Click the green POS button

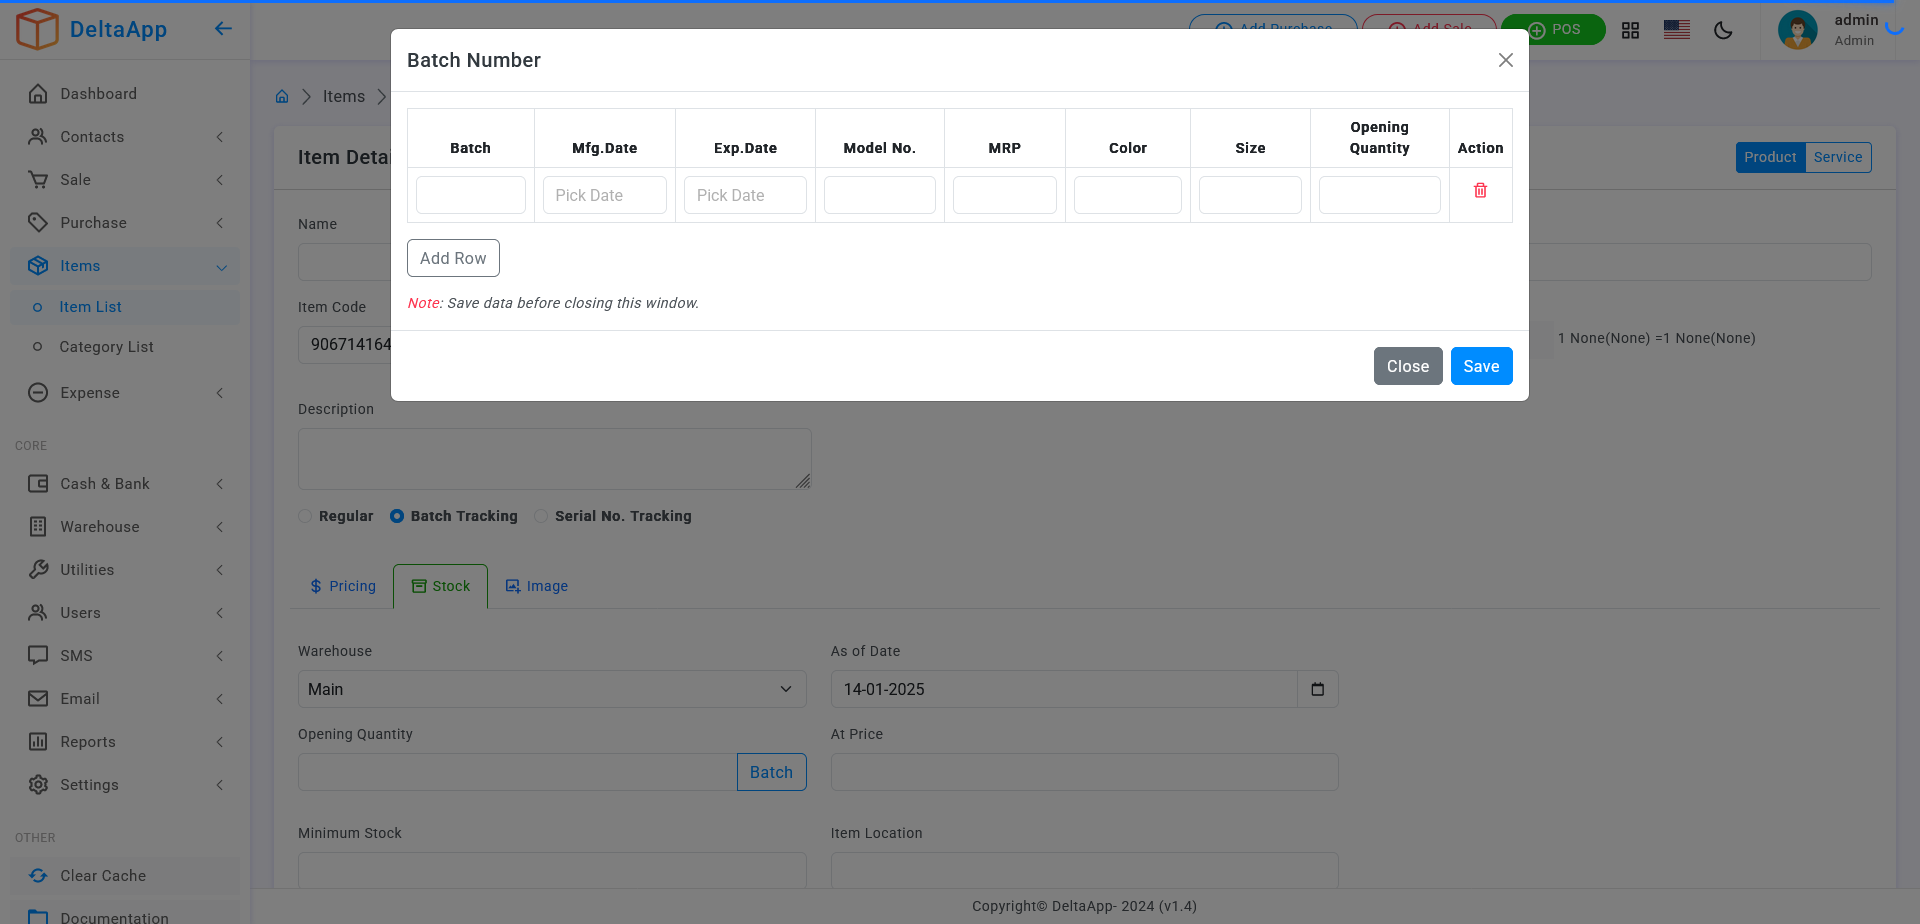pyautogui.click(x=1553, y=30)
